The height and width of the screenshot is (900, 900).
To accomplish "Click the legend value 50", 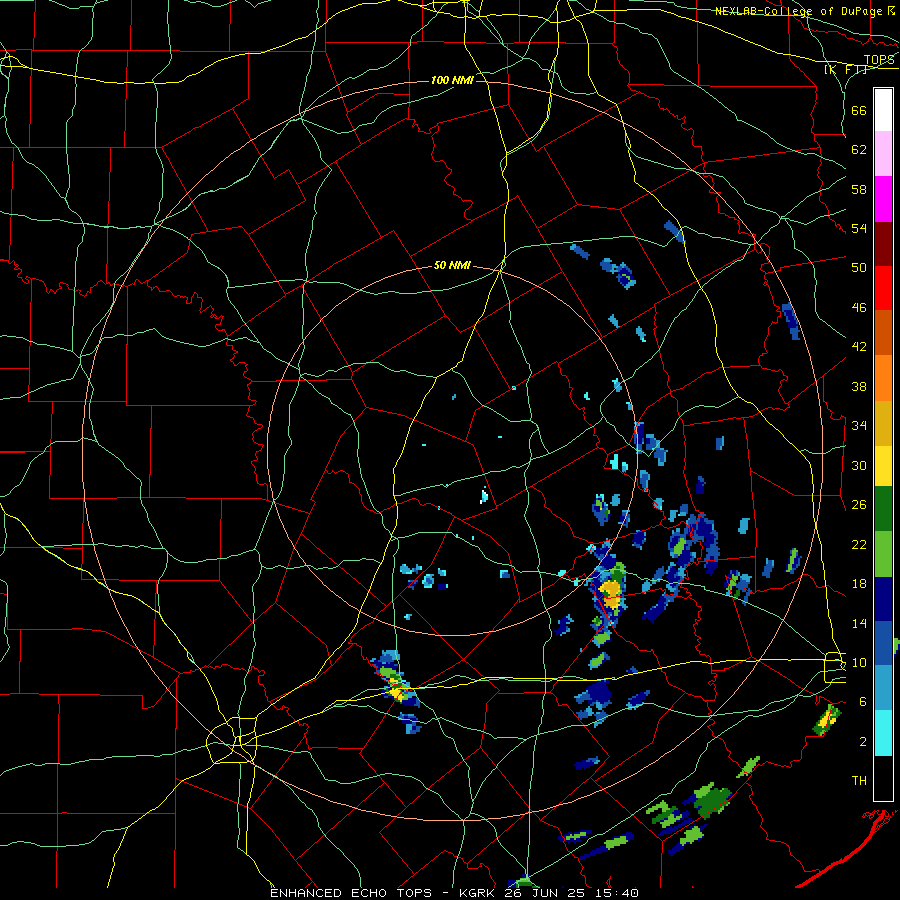I will 859,268.
